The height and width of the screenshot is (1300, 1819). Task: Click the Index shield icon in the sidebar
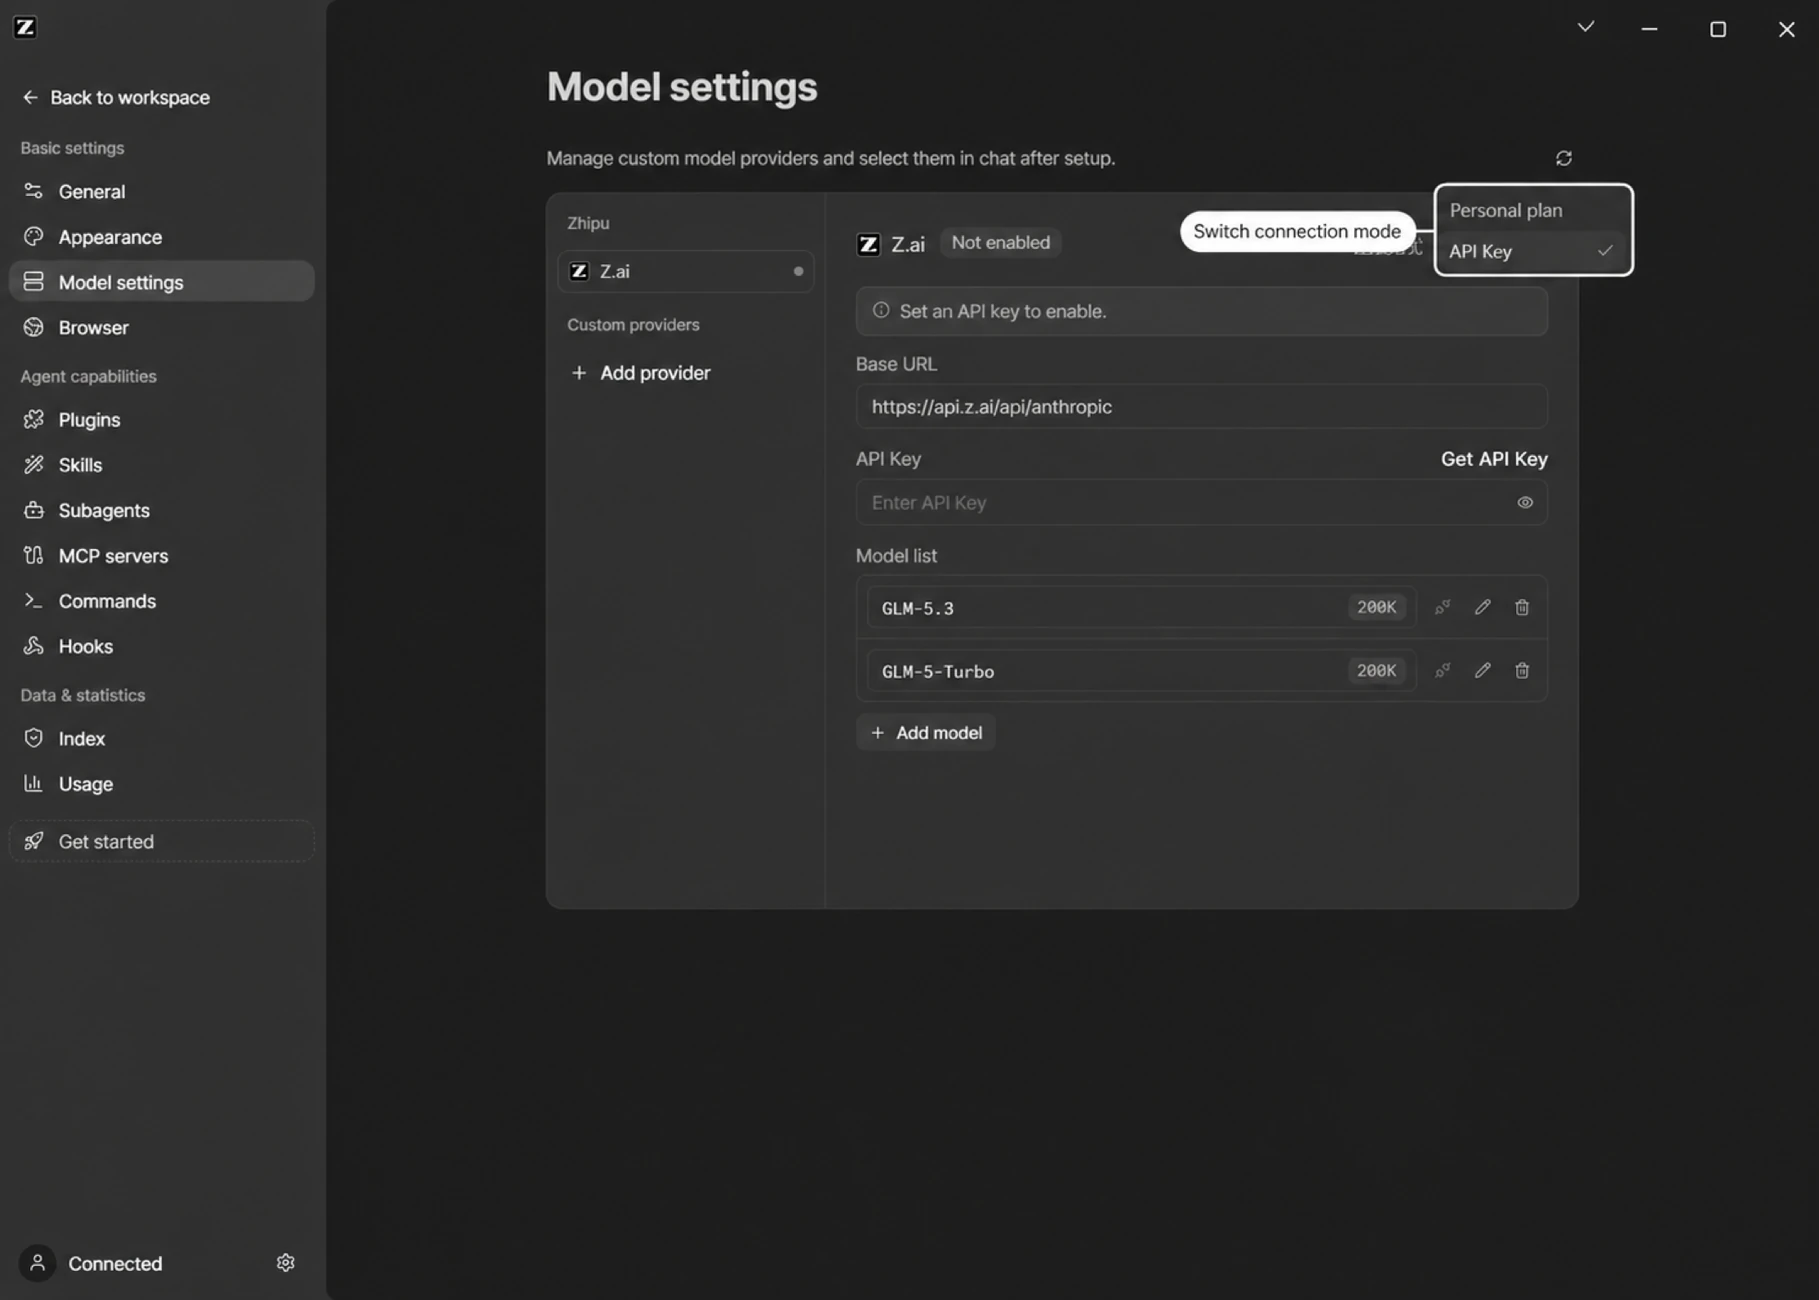point(33,738)
